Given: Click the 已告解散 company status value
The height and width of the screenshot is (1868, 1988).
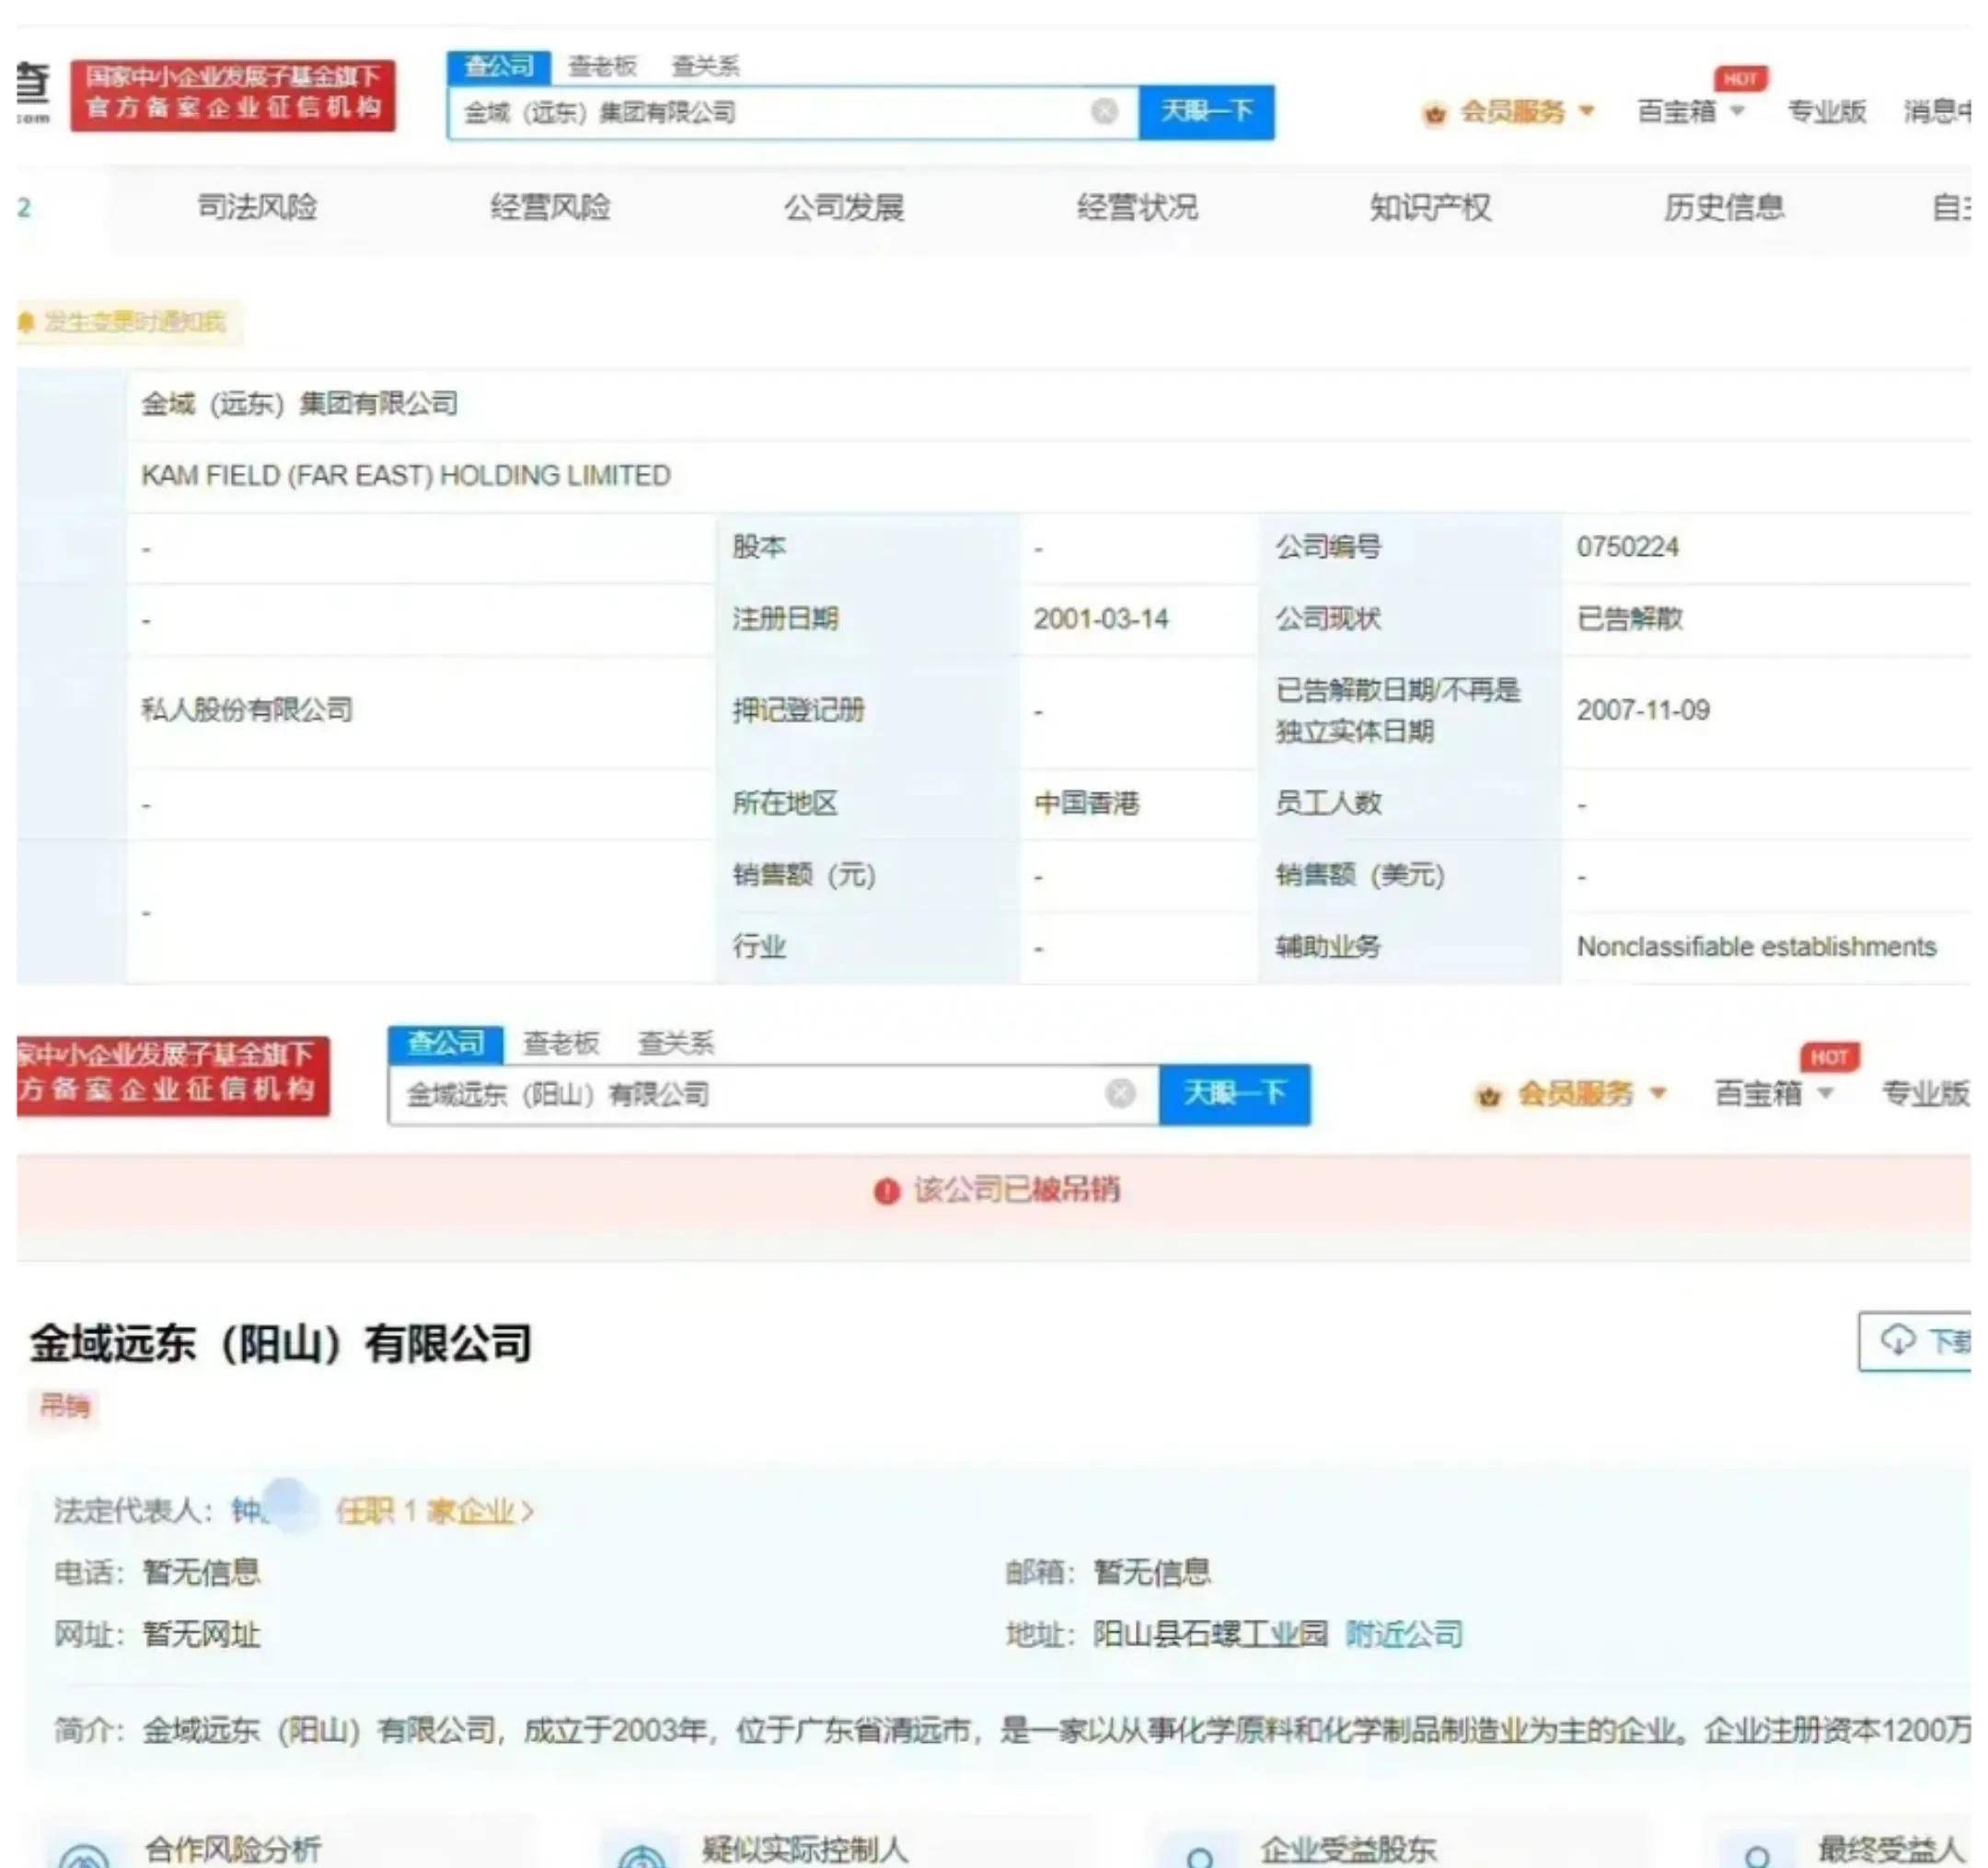Looking at the screenshot, I should click(1629, 619).
